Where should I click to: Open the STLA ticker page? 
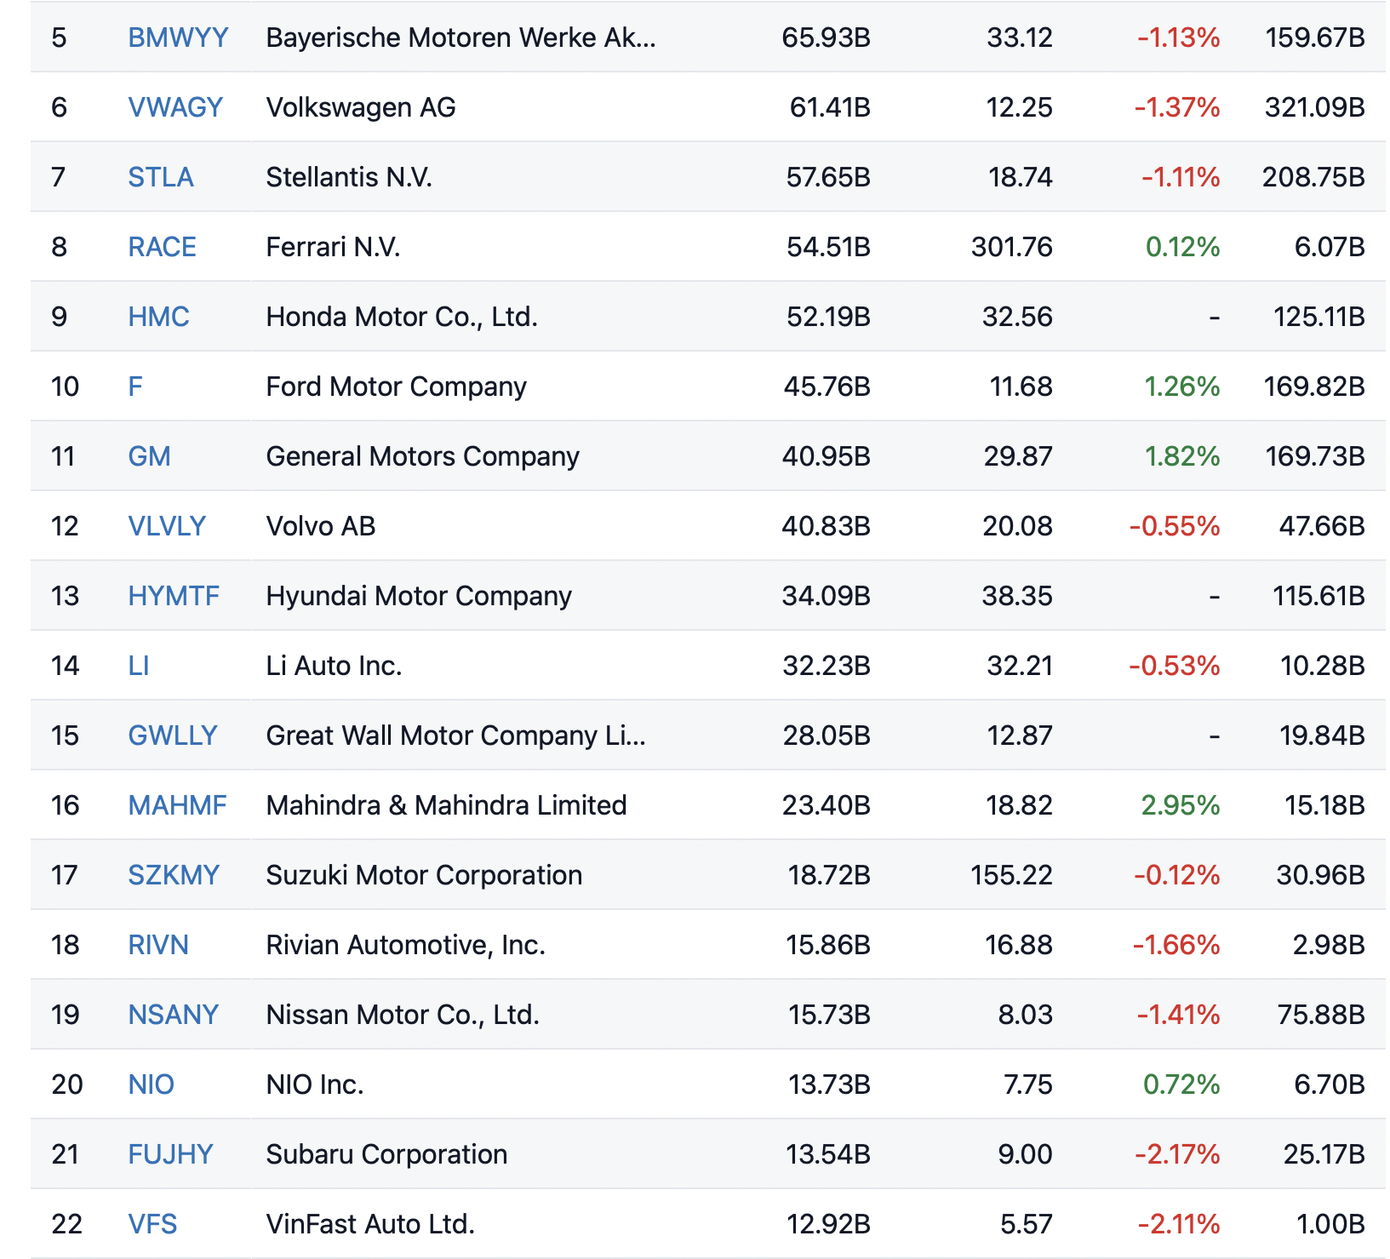160,177
